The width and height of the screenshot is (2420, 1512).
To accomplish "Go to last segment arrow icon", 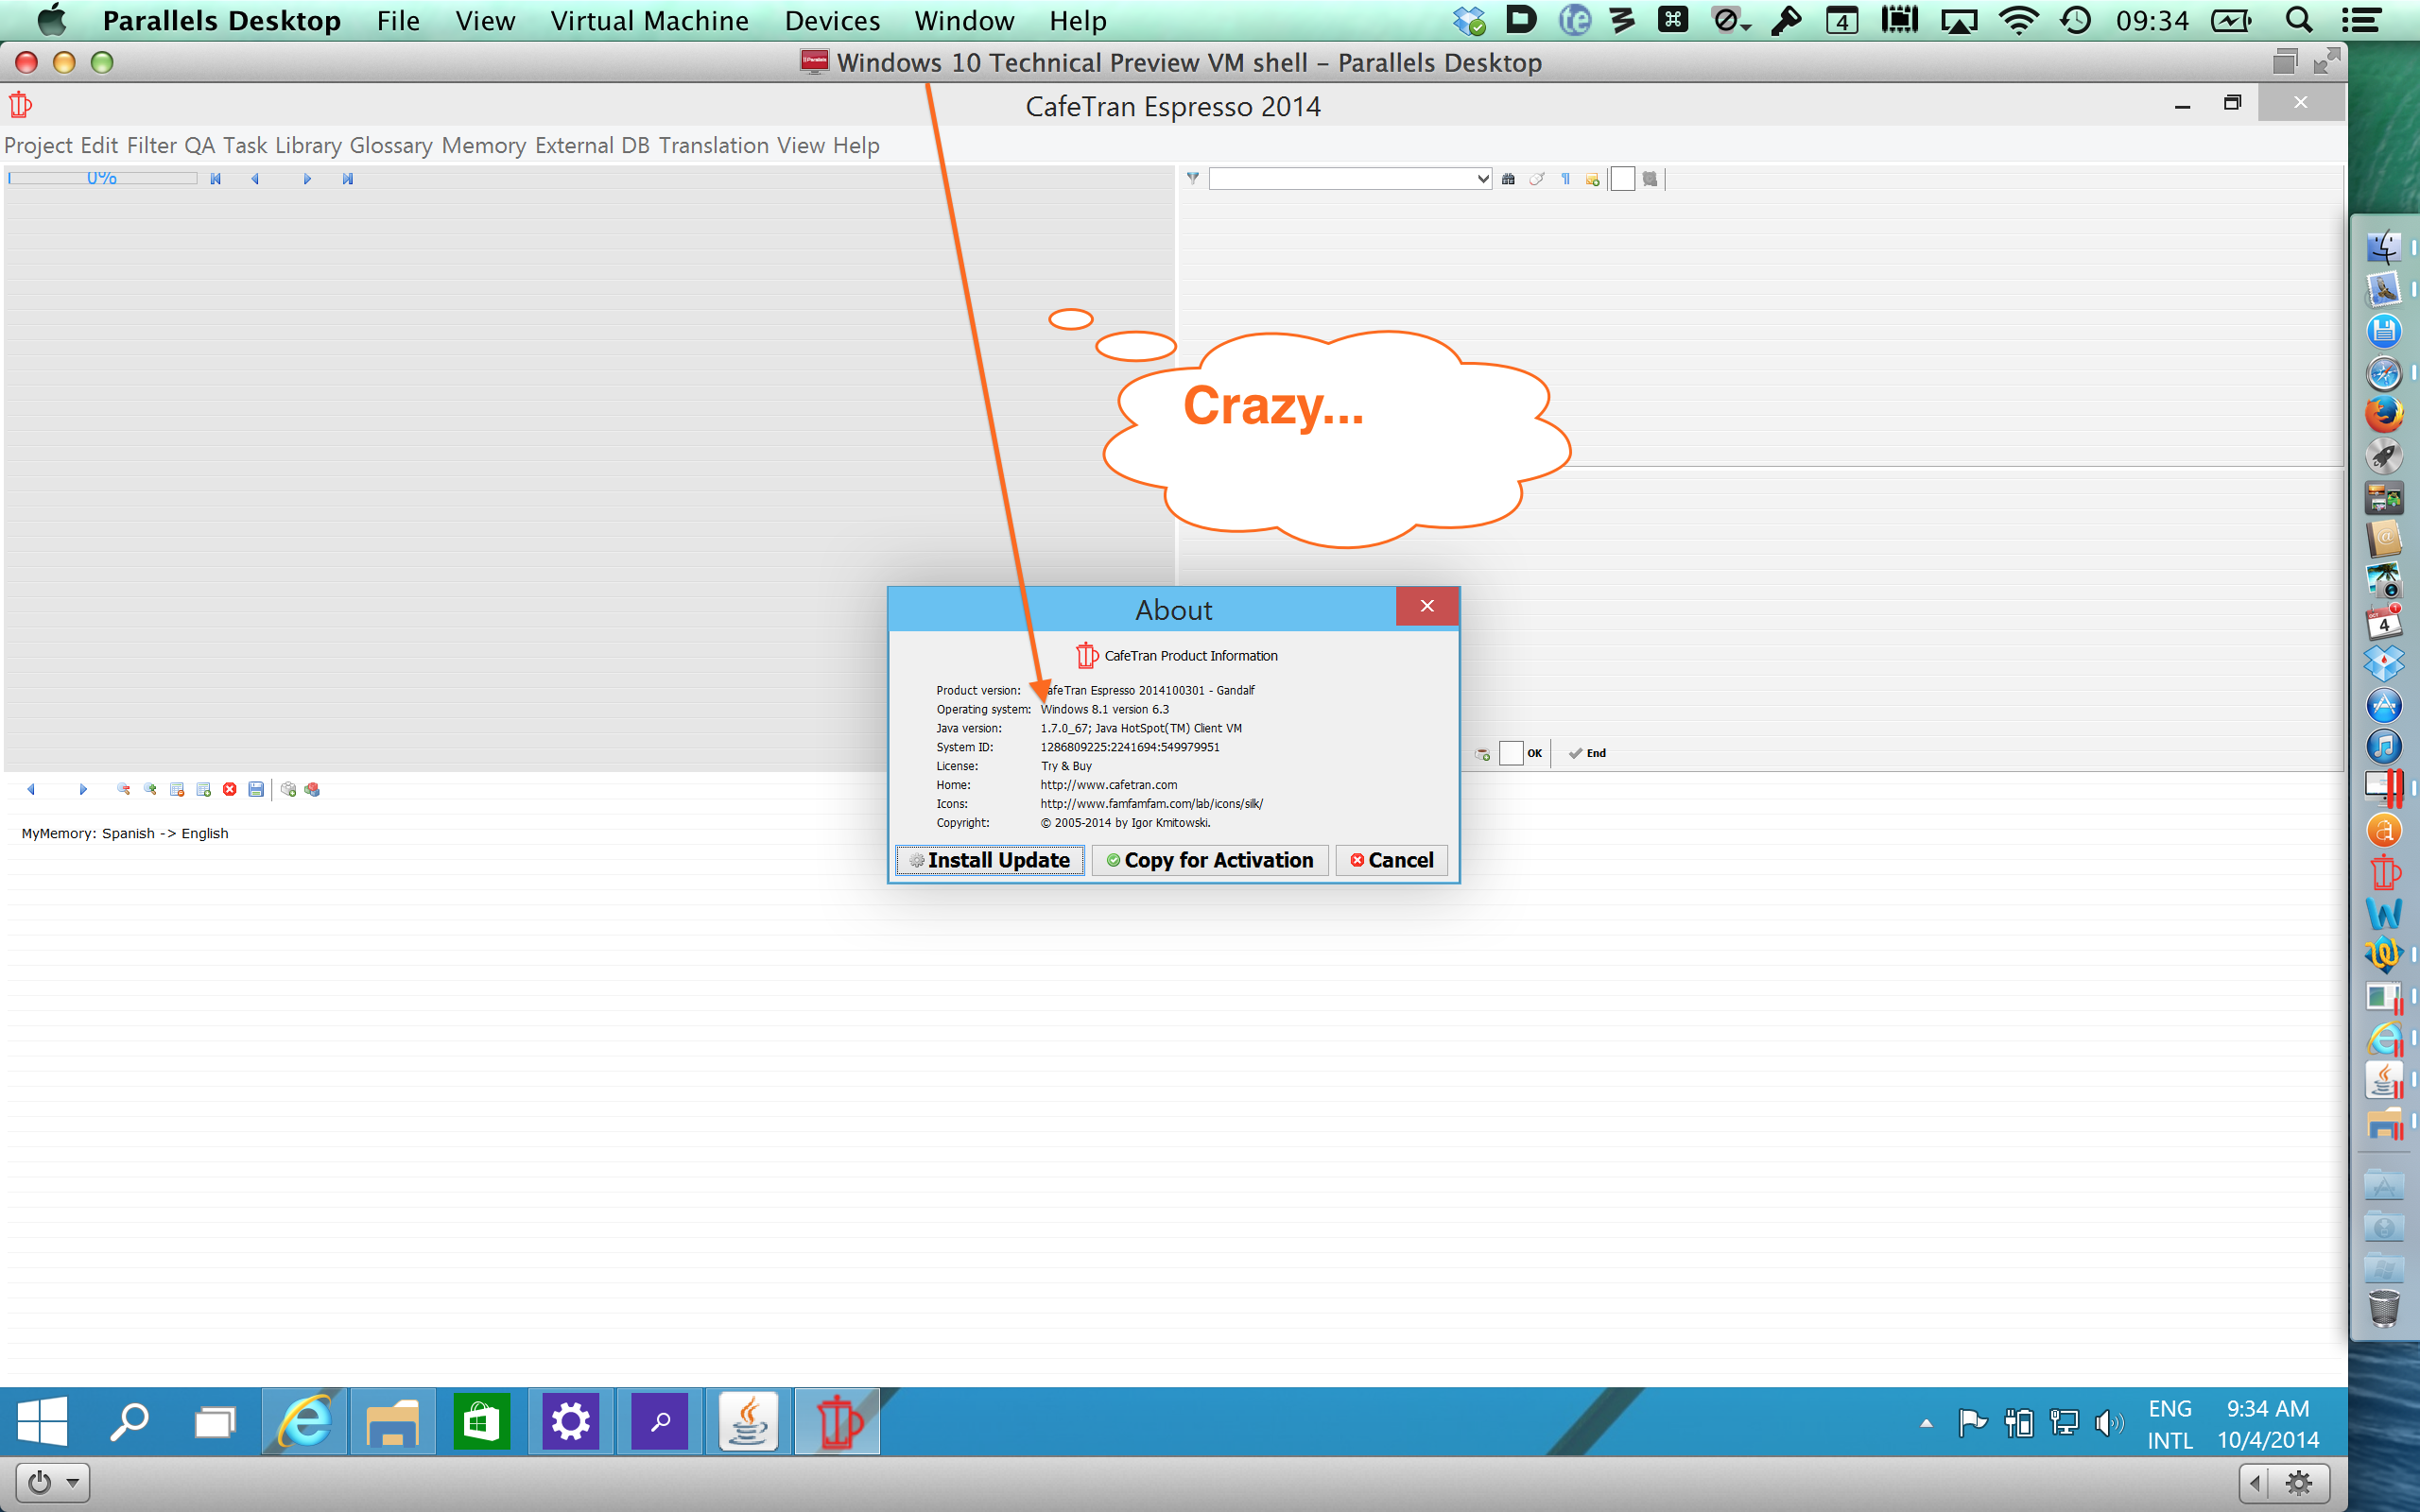I will click(347, 179).
